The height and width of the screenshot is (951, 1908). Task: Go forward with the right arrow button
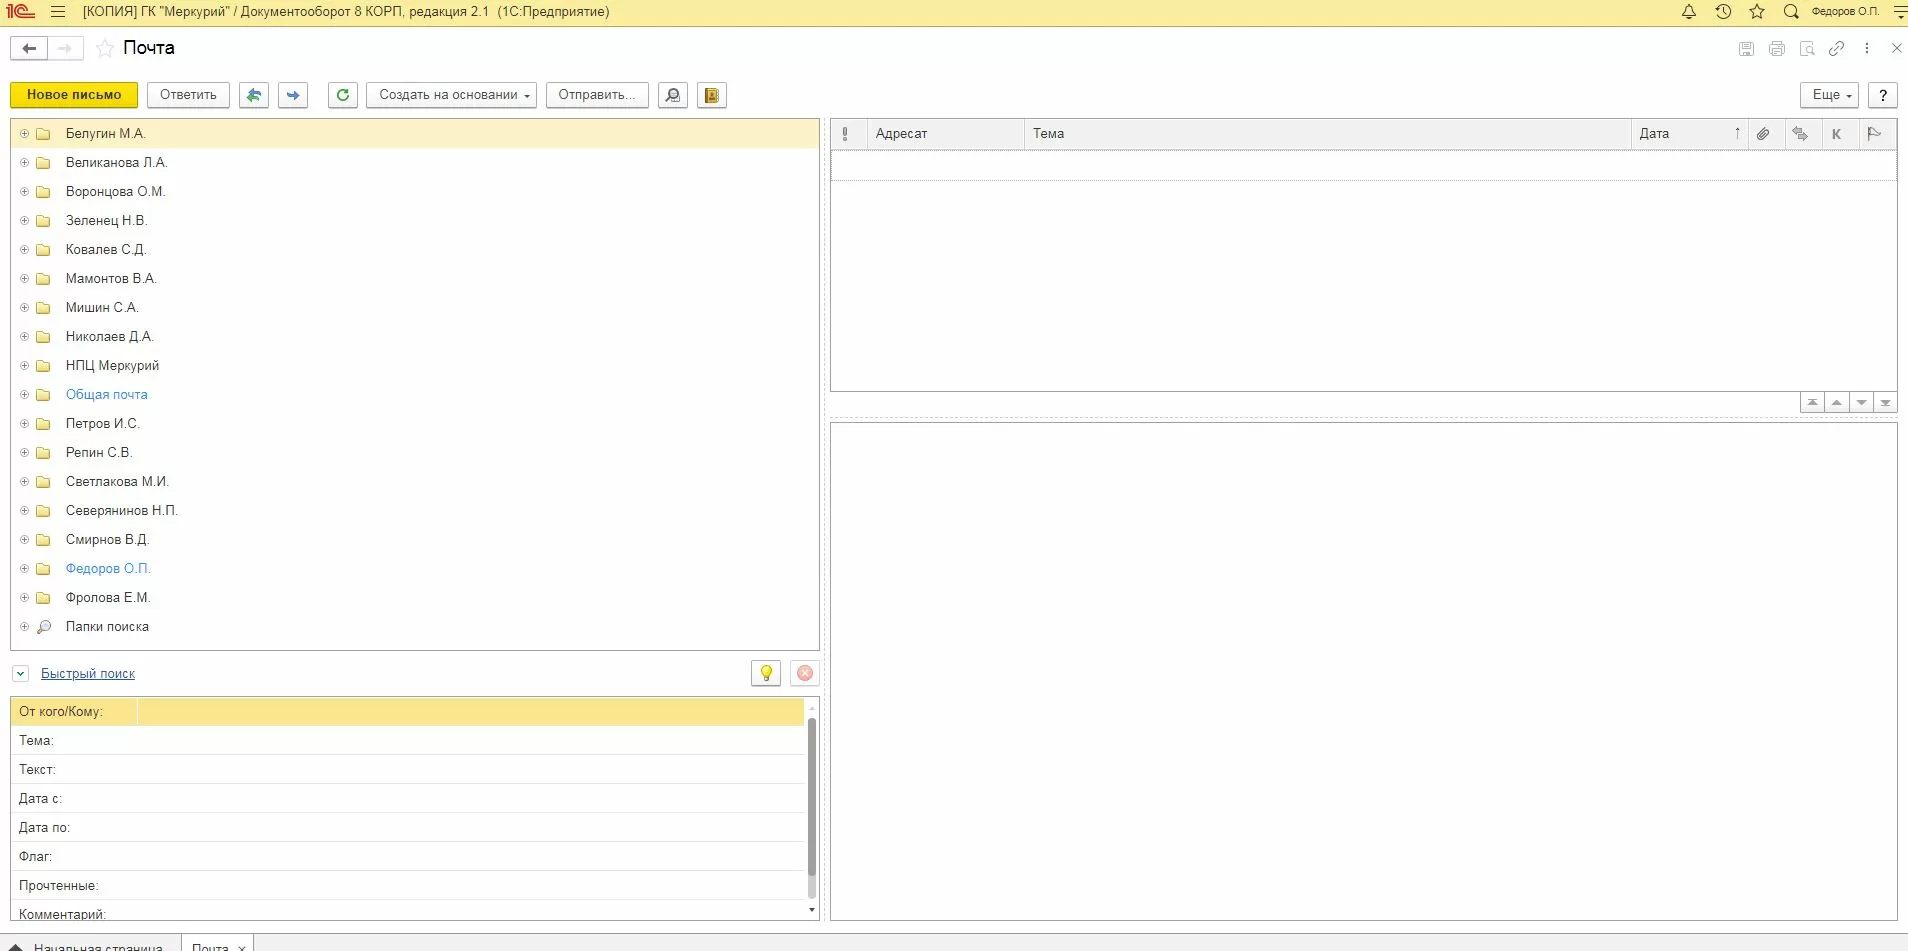65,48
